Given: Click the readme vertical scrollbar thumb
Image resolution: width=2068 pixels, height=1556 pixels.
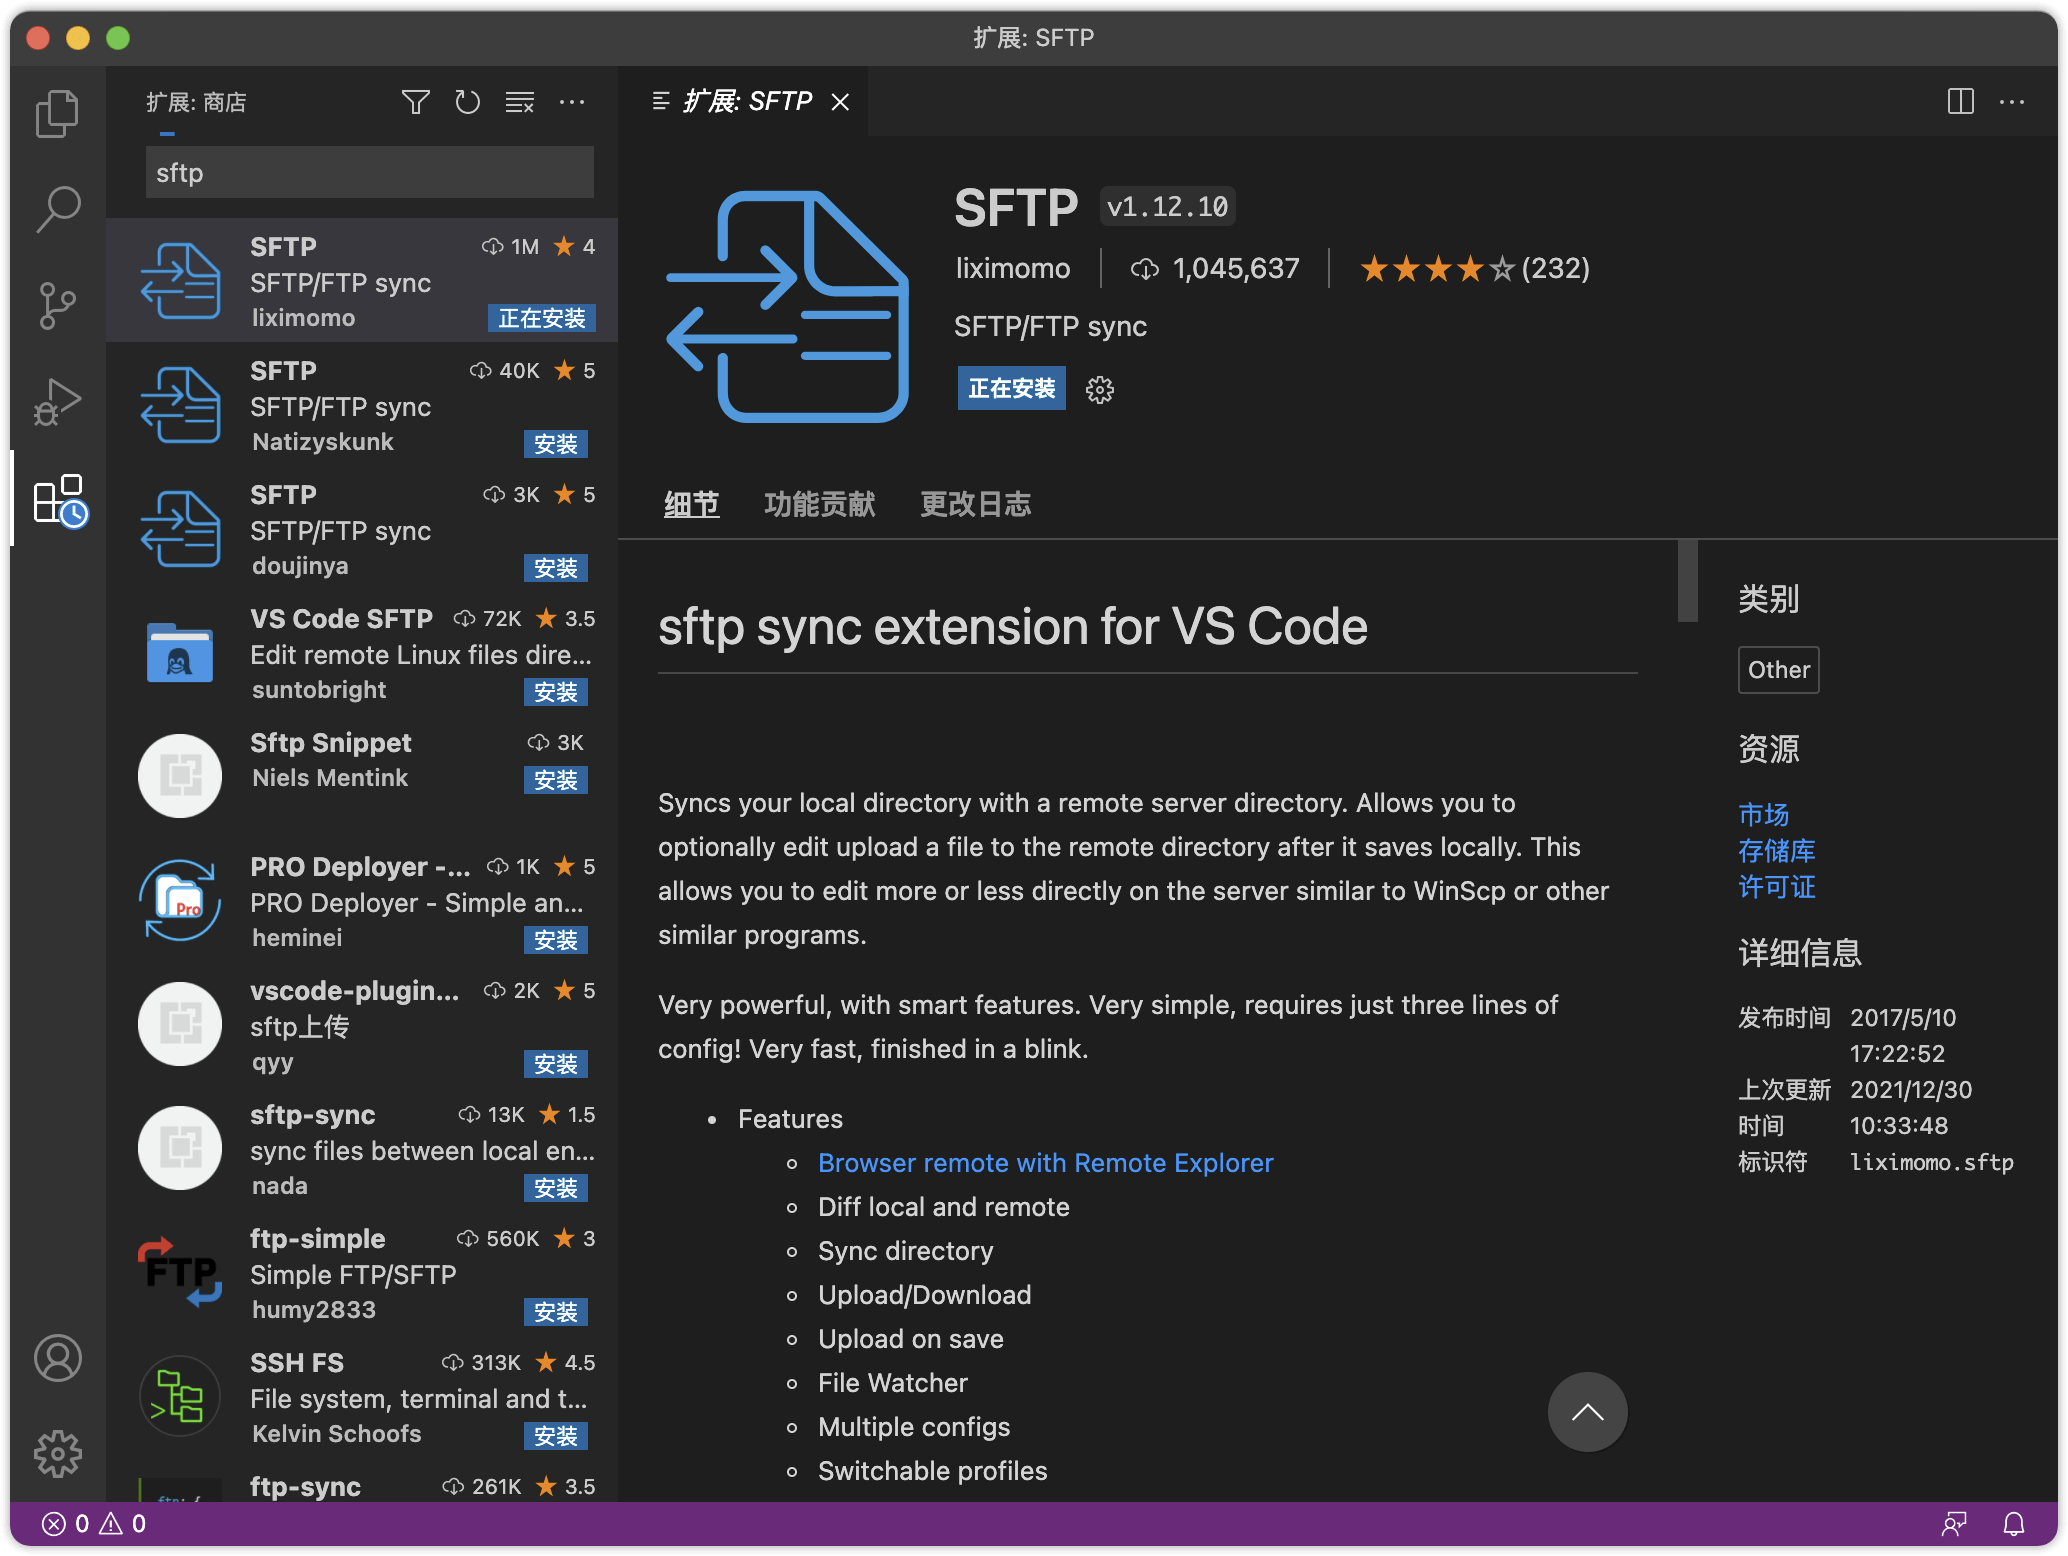Looking at the screenshot, I should point(1688,581).
